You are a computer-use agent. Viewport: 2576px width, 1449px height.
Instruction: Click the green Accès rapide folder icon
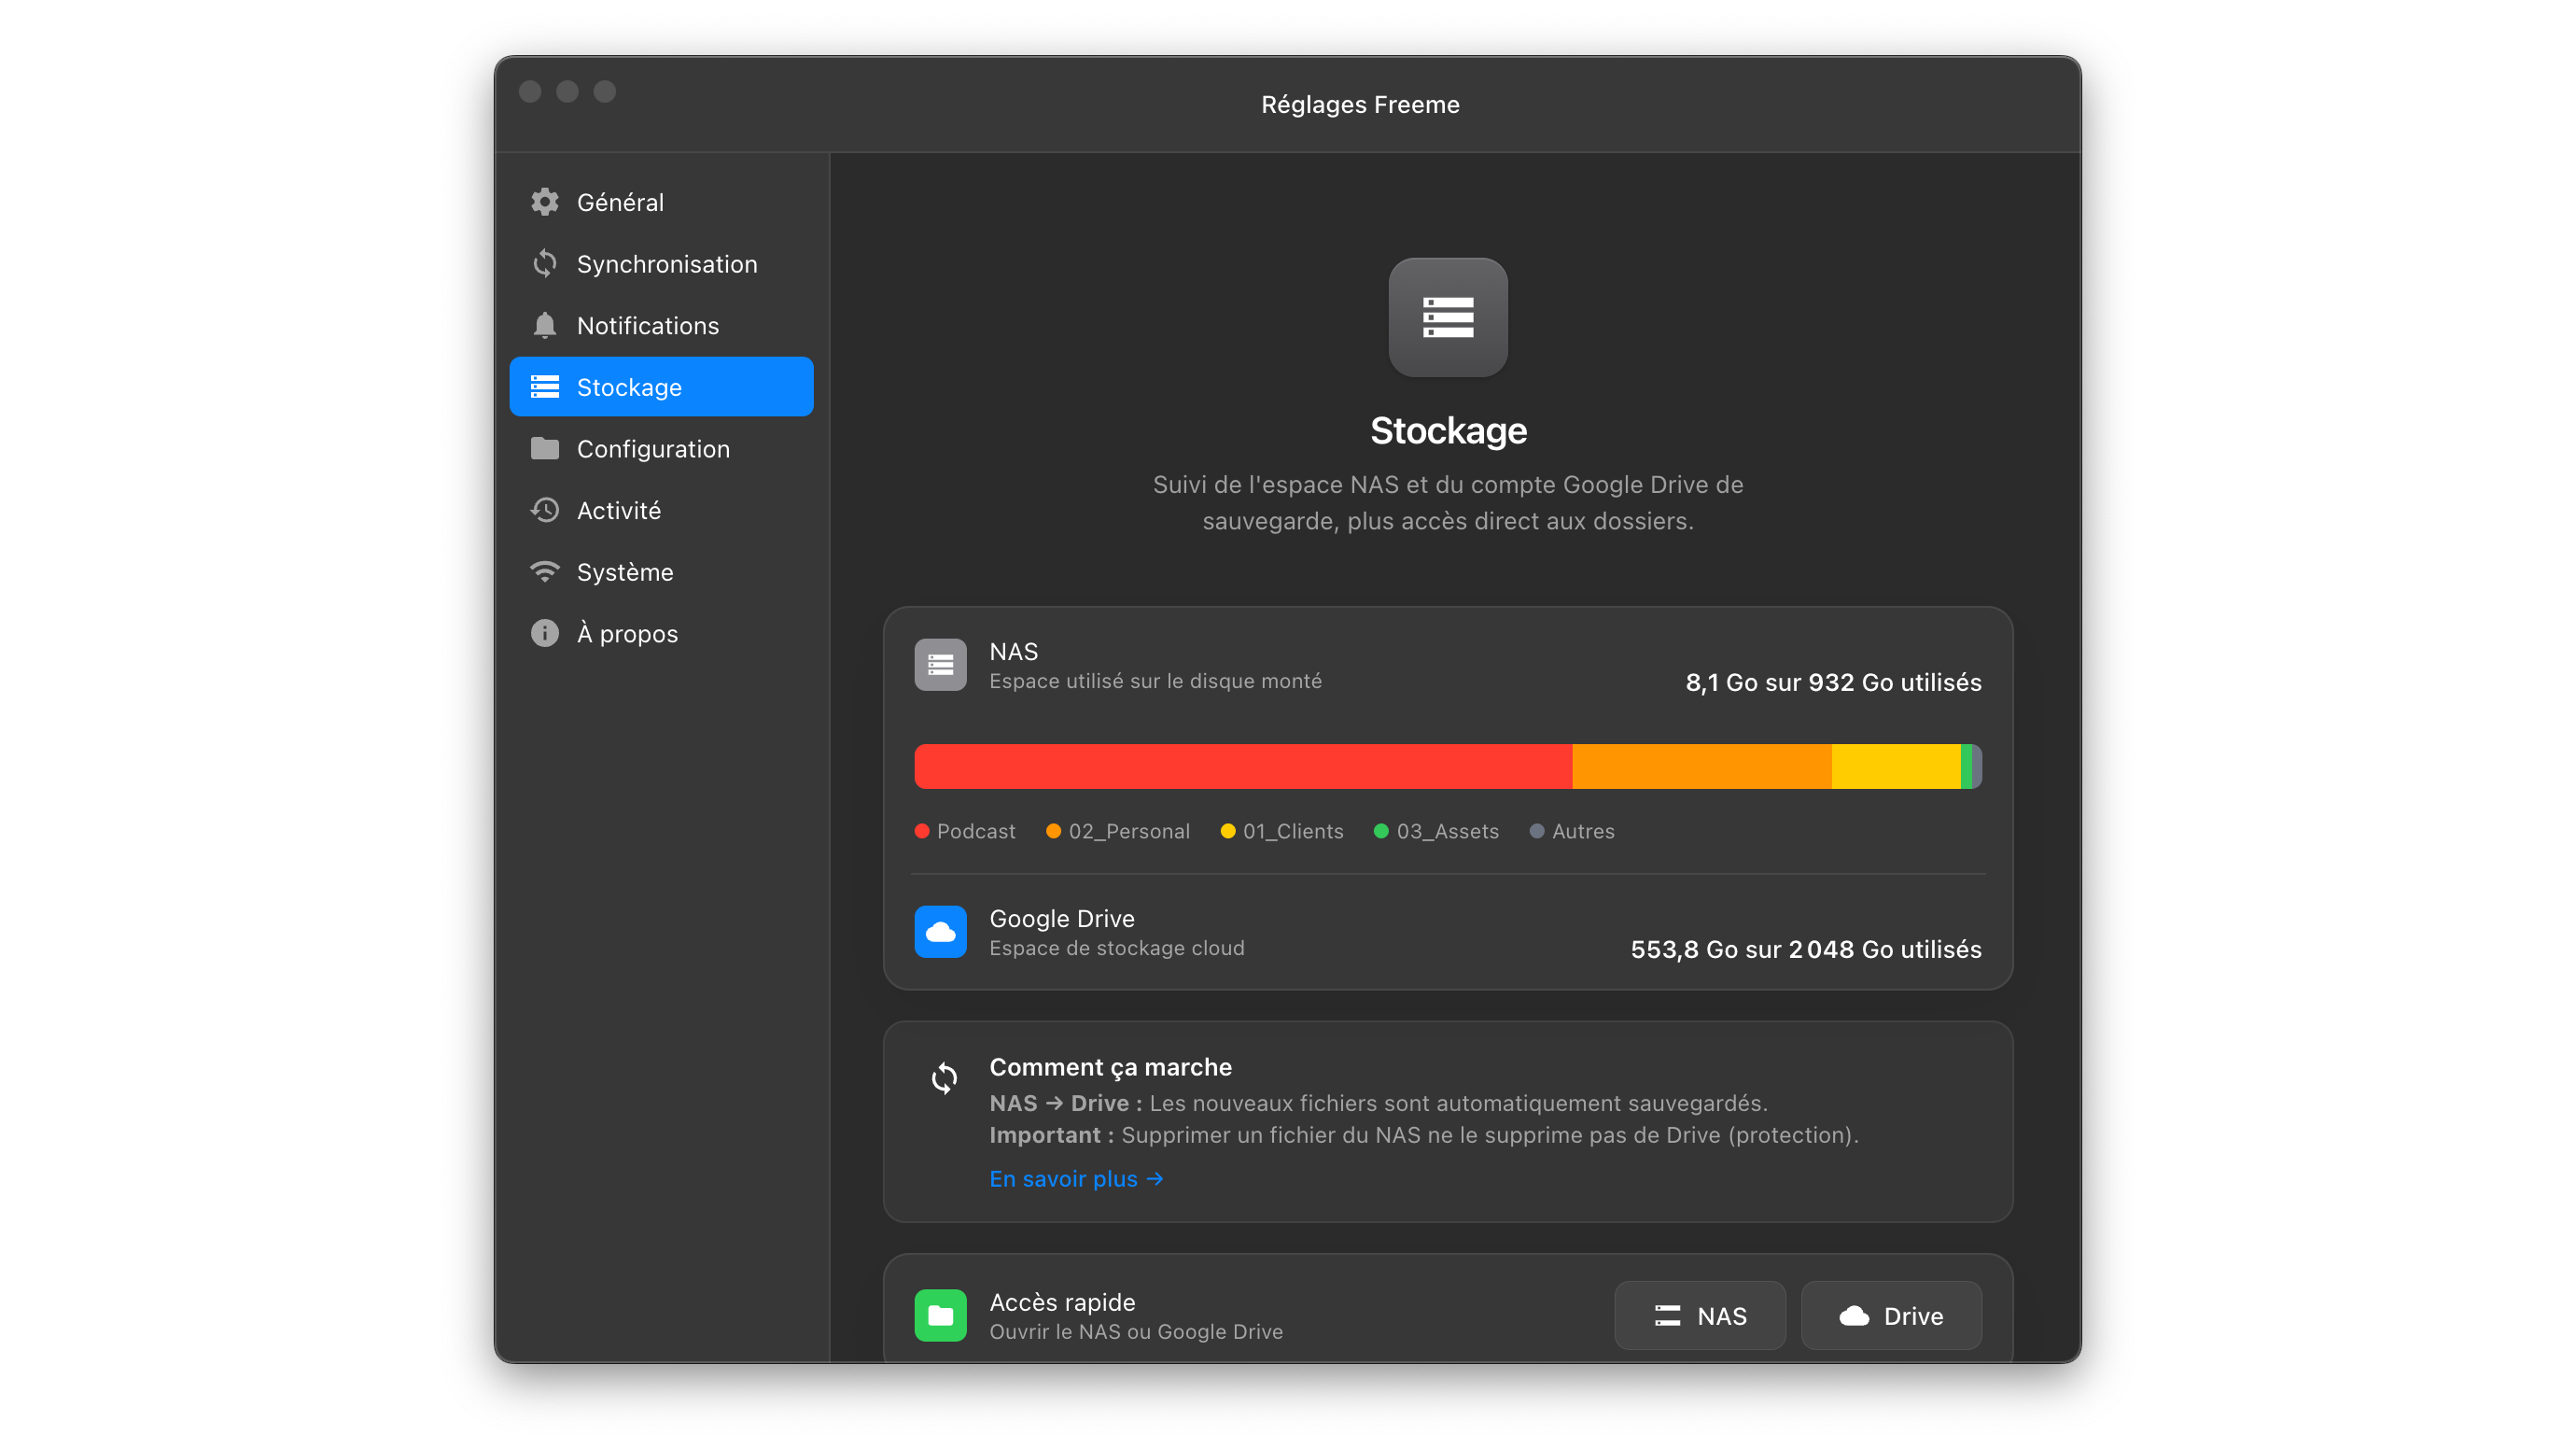click(x=940, y=1315)
